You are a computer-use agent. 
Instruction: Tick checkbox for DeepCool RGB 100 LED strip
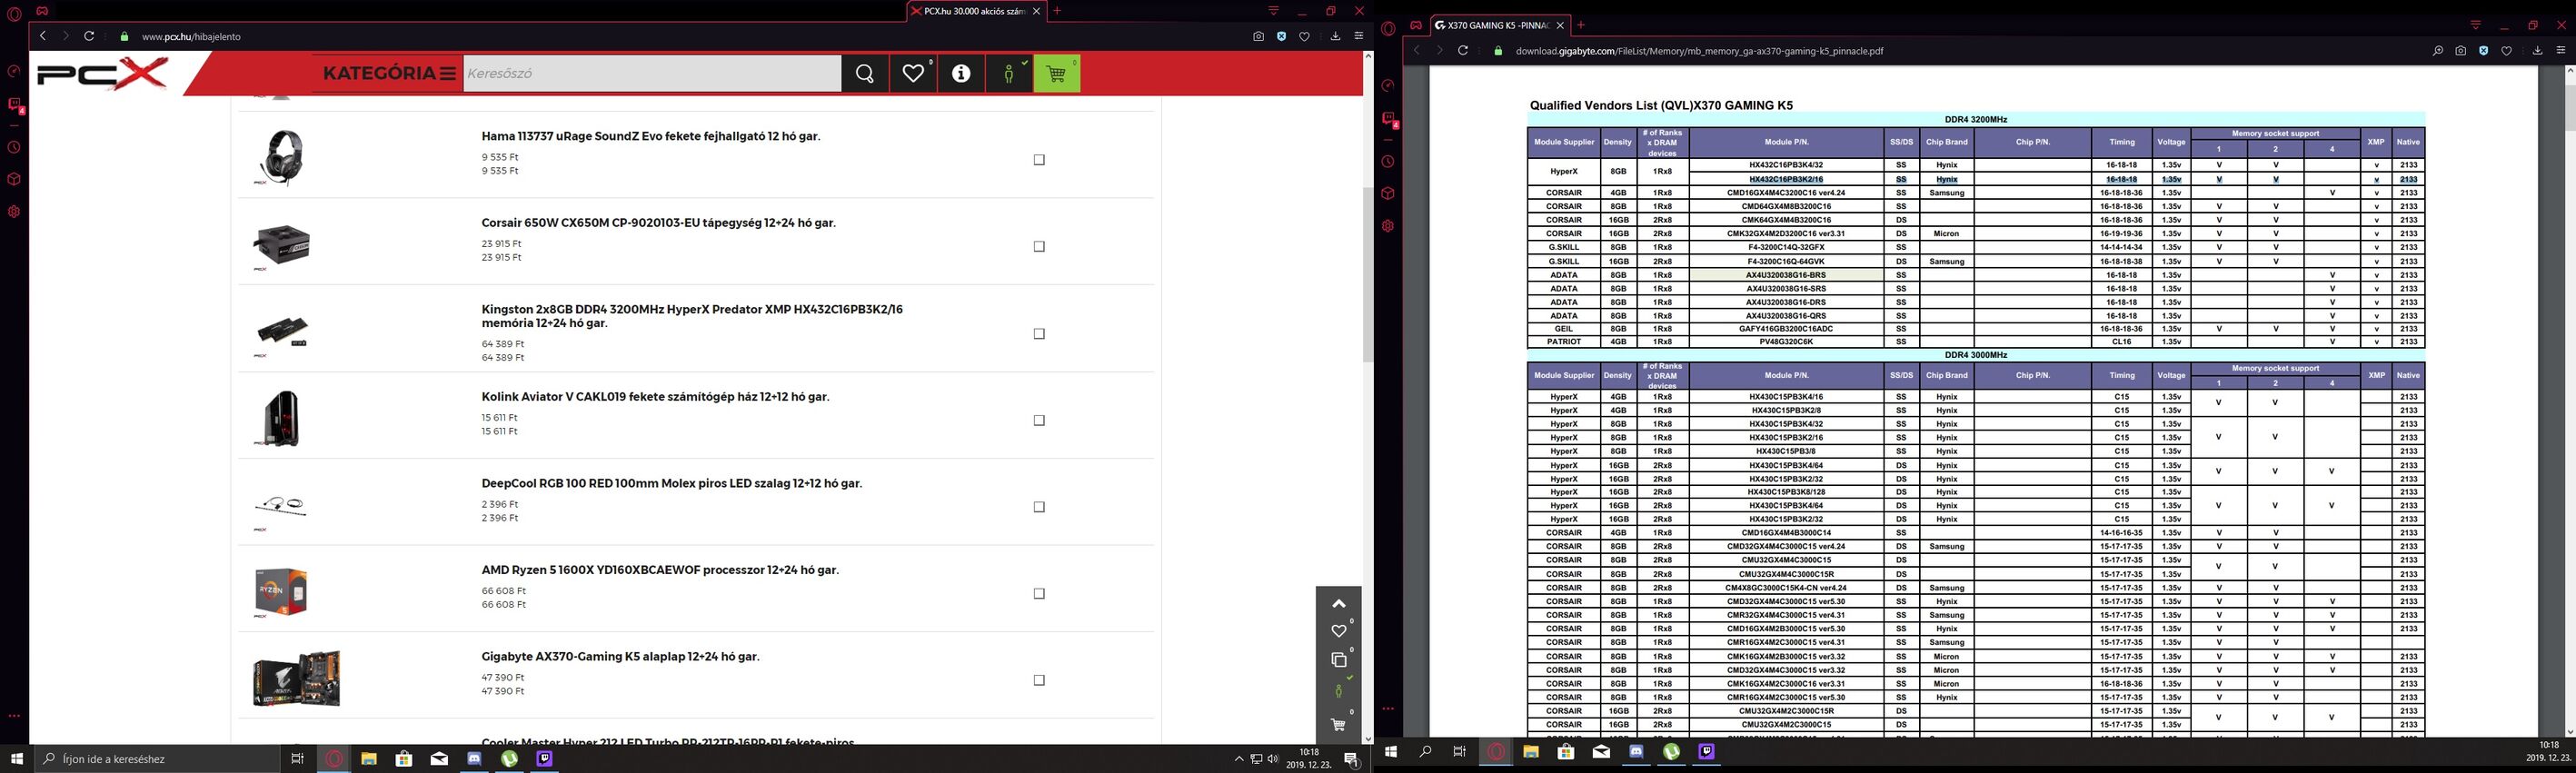pos(1039,507)
